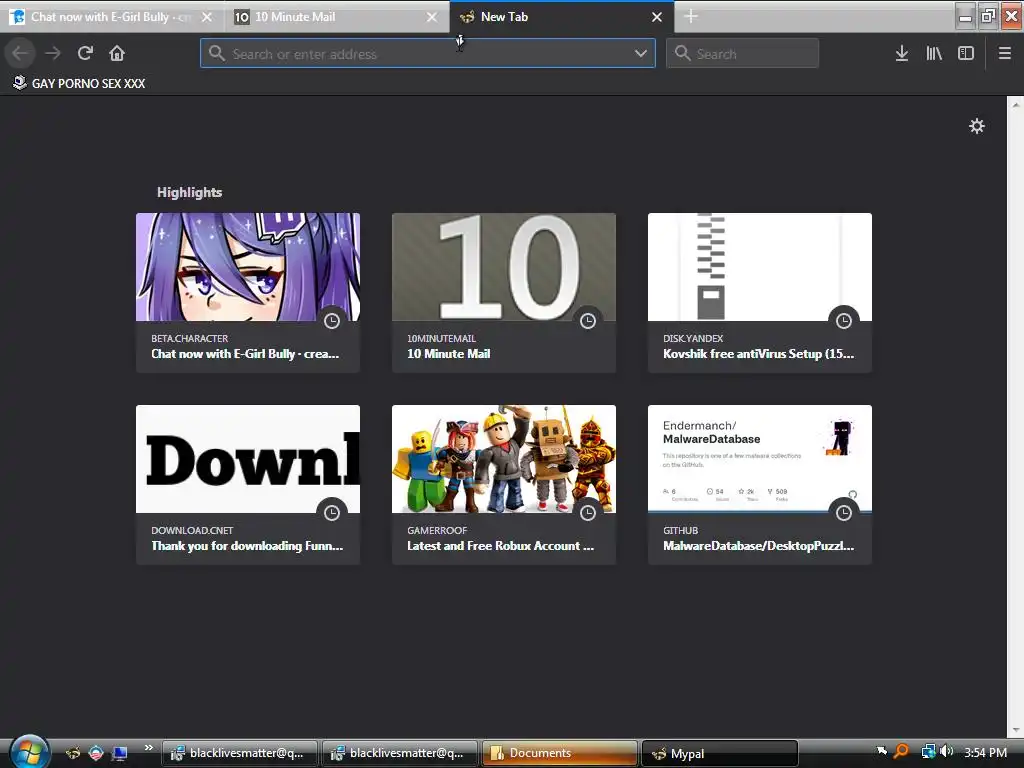
Task: Toggle the sidebar view icon
Action: pyautogui.click(x=966, y=53)
